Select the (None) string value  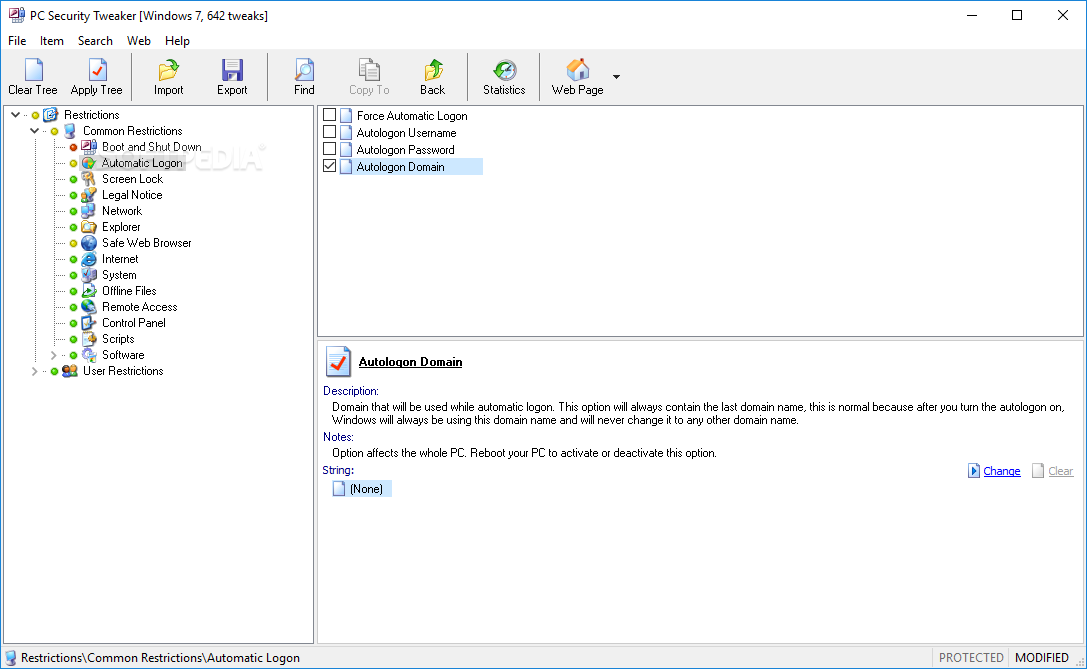pos(362,489)
